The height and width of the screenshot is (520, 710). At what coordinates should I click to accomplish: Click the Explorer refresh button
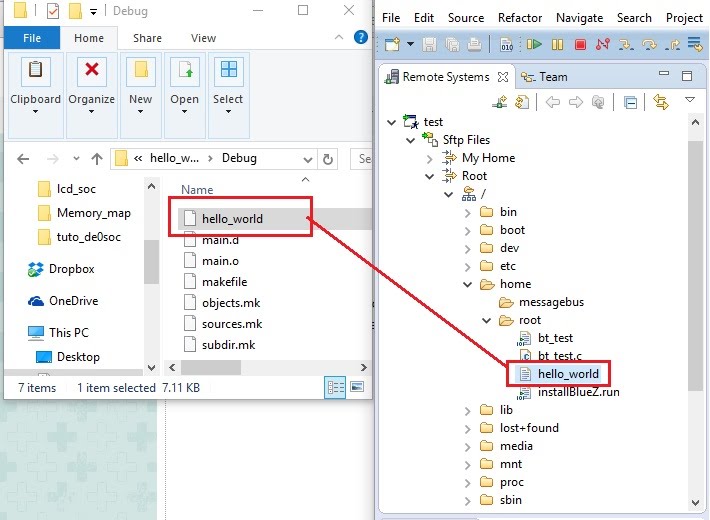[x=328, y=159]
